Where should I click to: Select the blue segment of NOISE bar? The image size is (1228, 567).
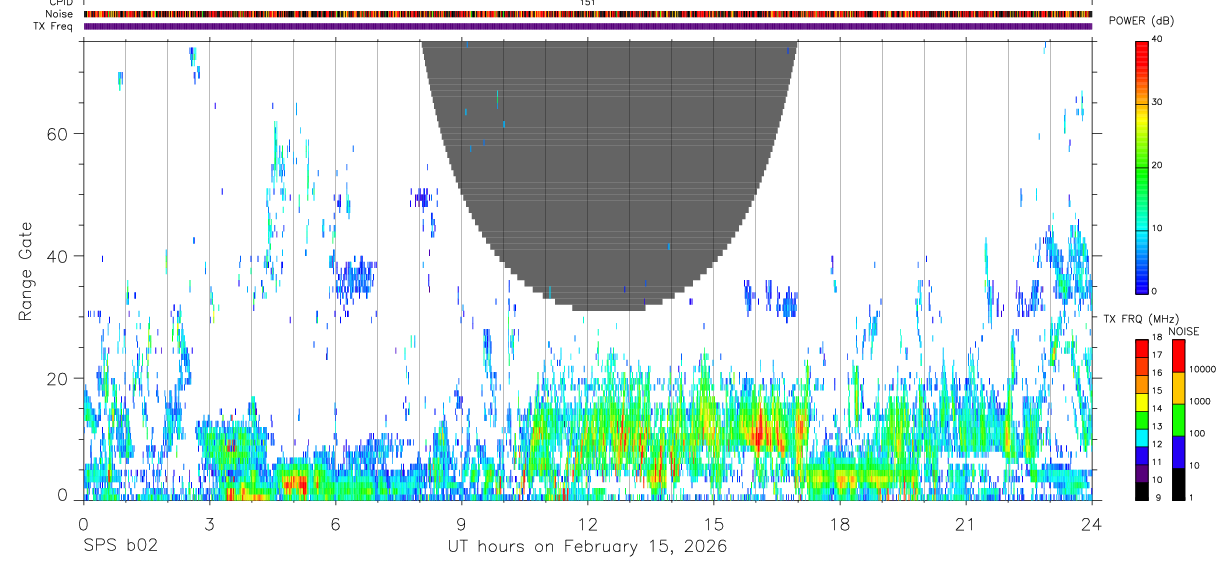point(1178,452)
